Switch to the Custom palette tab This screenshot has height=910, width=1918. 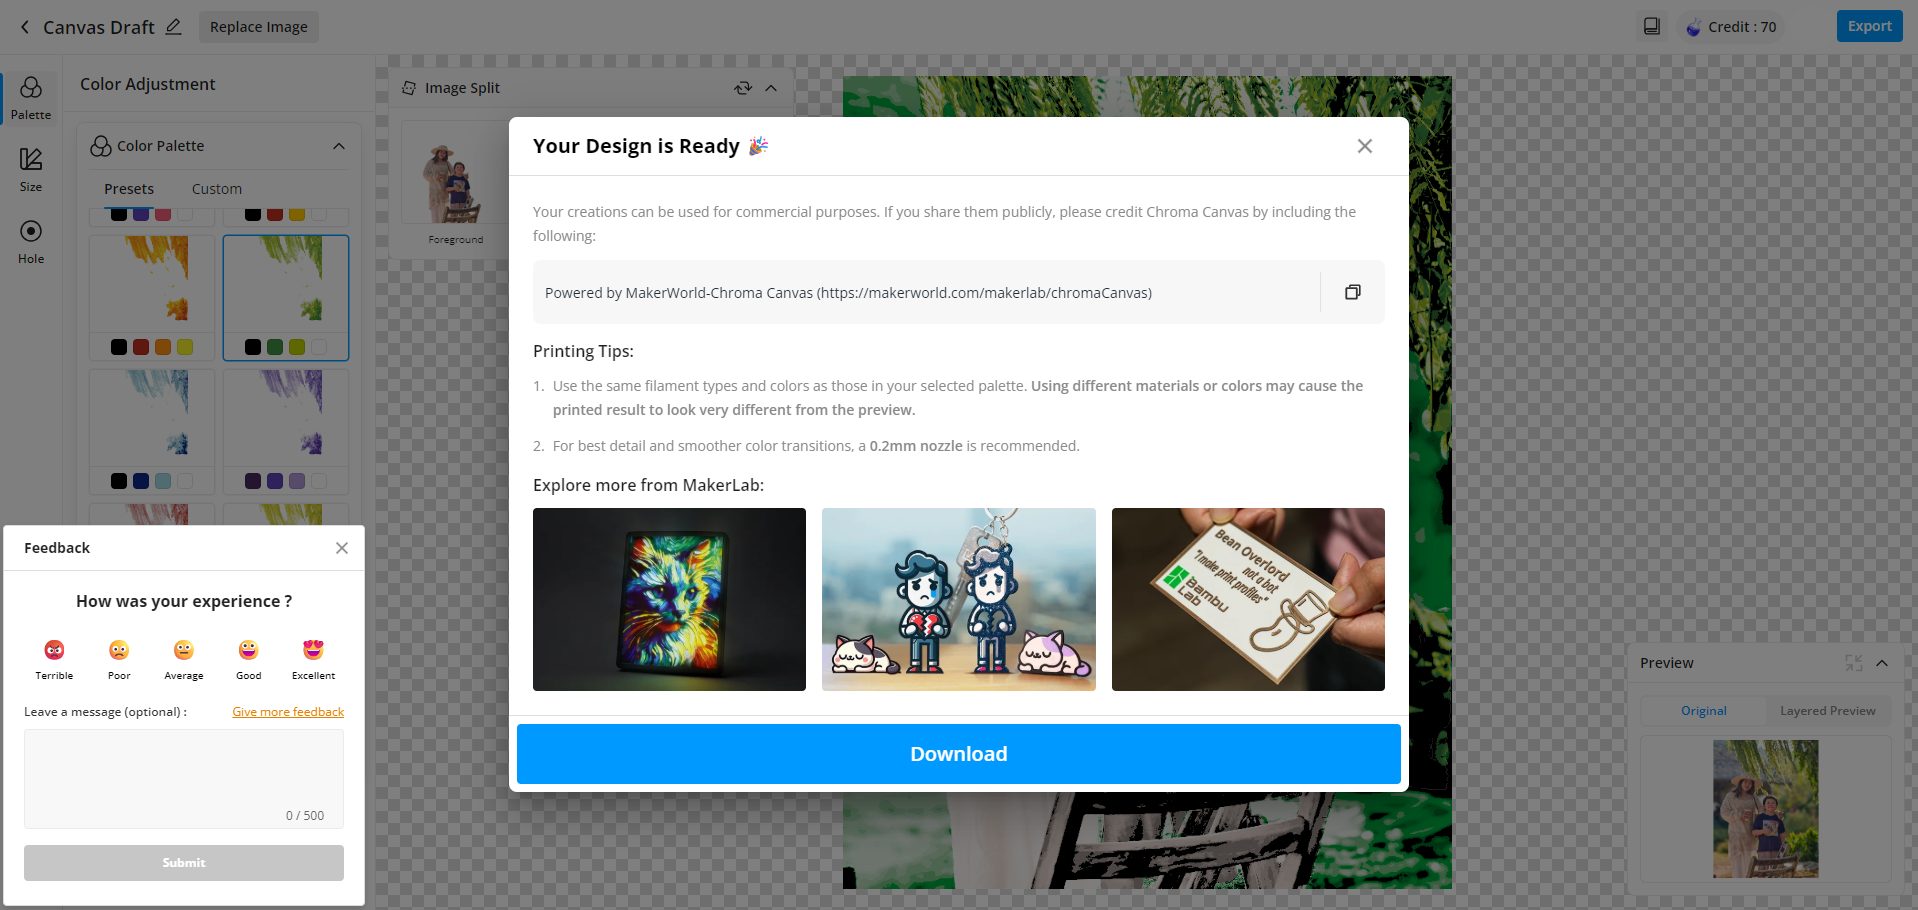[x=217, y=189]
